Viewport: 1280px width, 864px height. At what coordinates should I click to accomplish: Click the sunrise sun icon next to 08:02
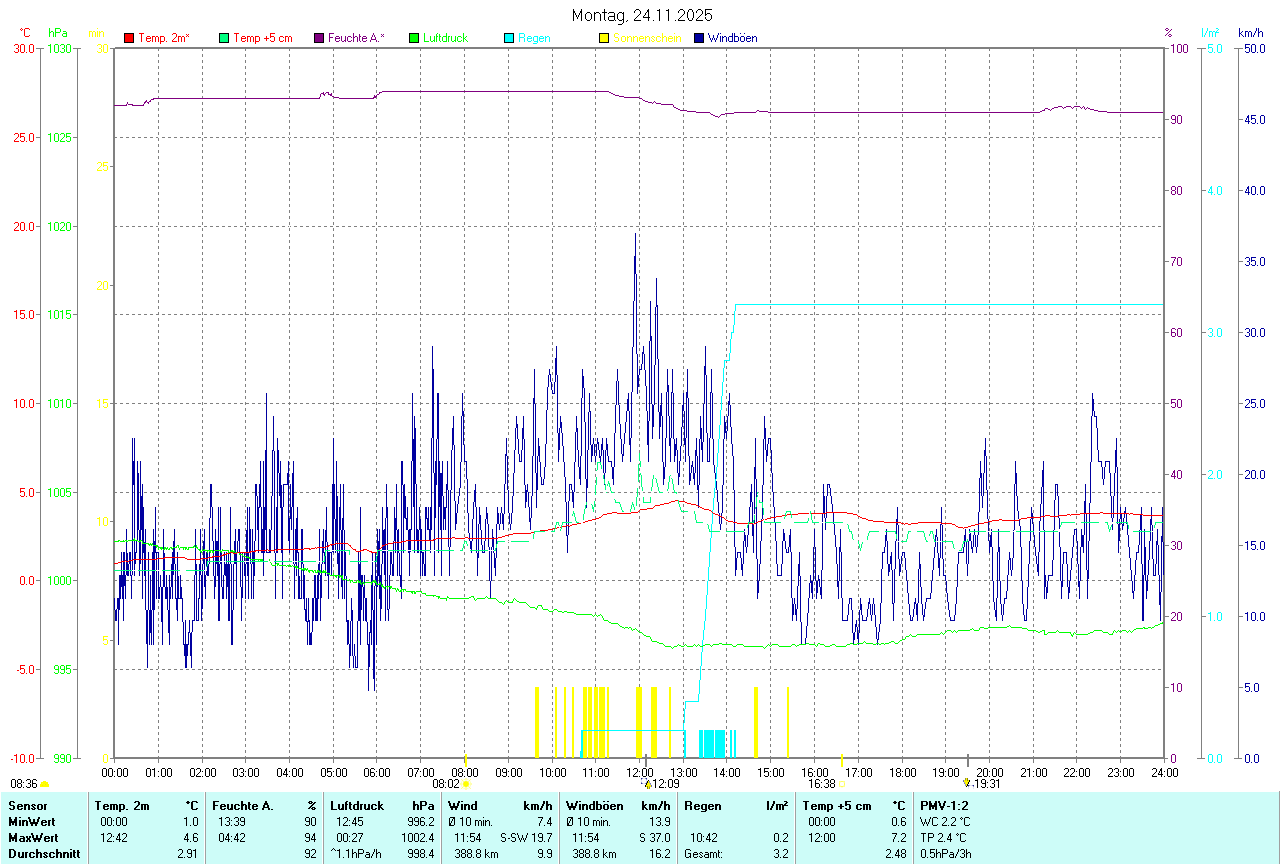(x=466, y=785)
